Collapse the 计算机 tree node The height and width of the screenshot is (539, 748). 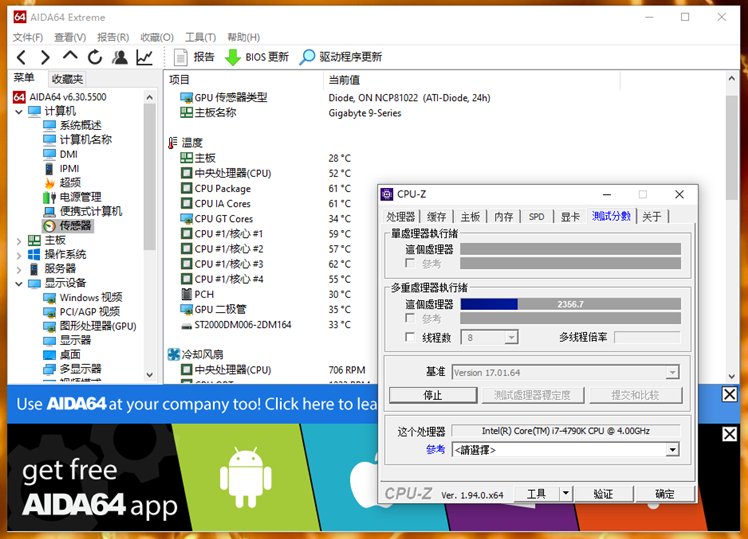pos(19,112)
